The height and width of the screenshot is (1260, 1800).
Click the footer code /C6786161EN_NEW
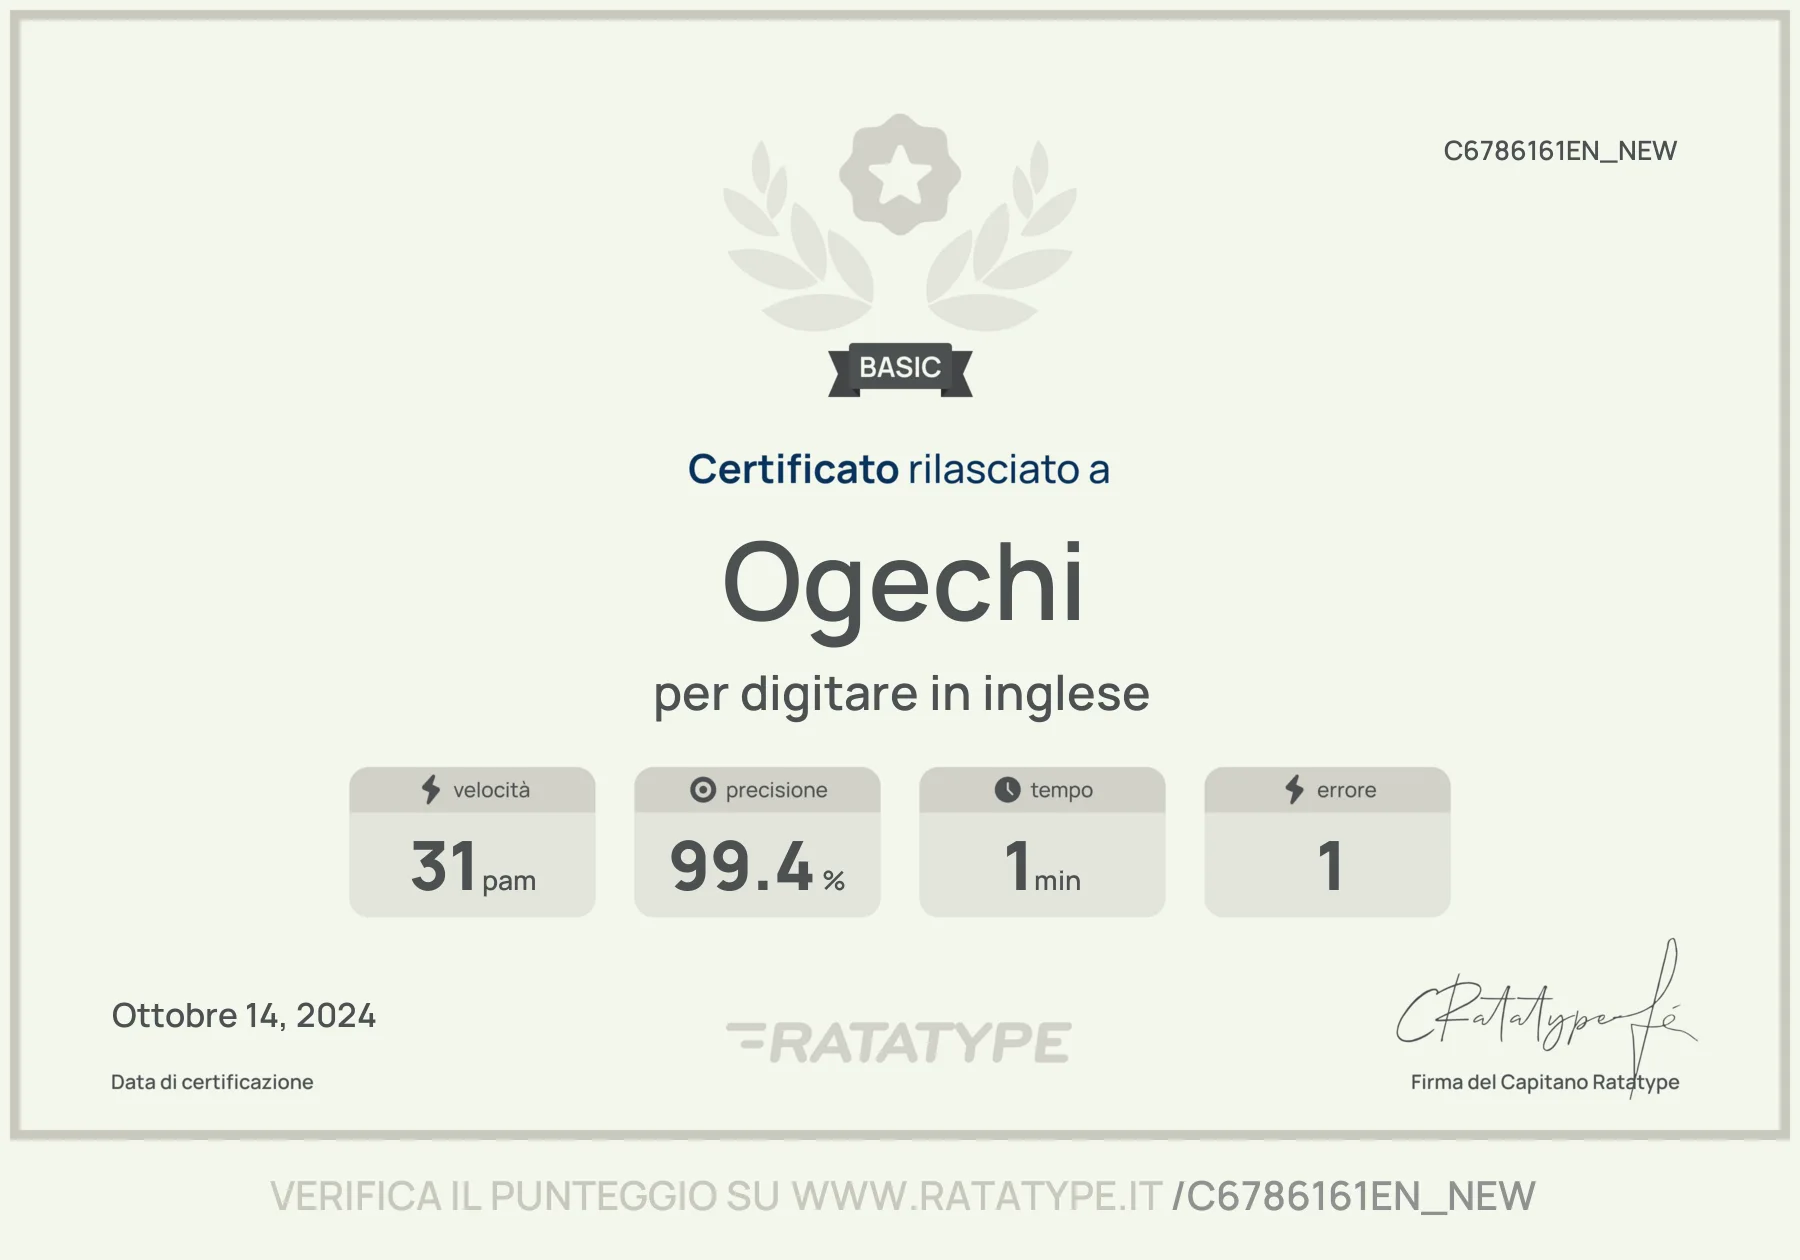1353,1197
